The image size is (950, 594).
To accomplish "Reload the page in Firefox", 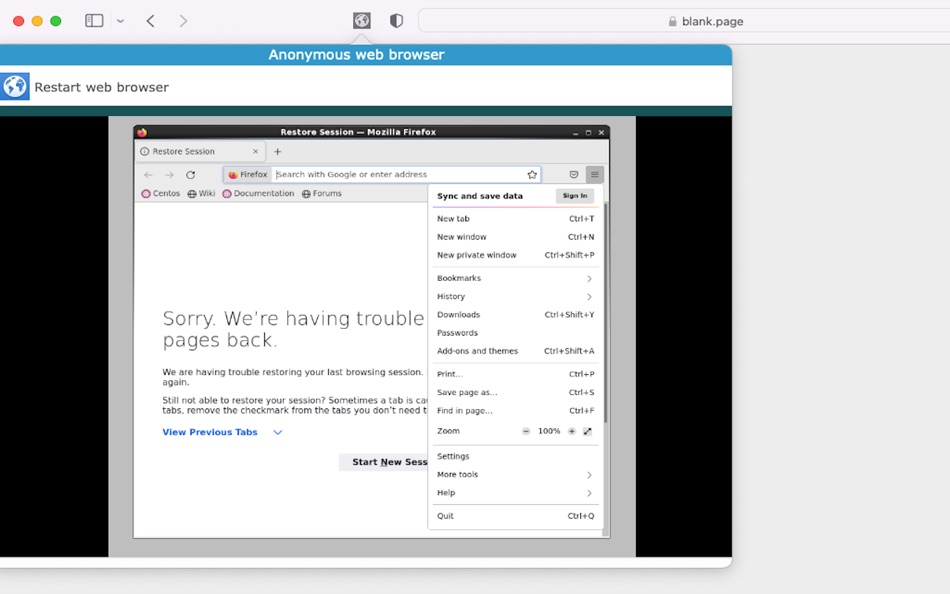I will pyautogui.click(x=190, y=175).
